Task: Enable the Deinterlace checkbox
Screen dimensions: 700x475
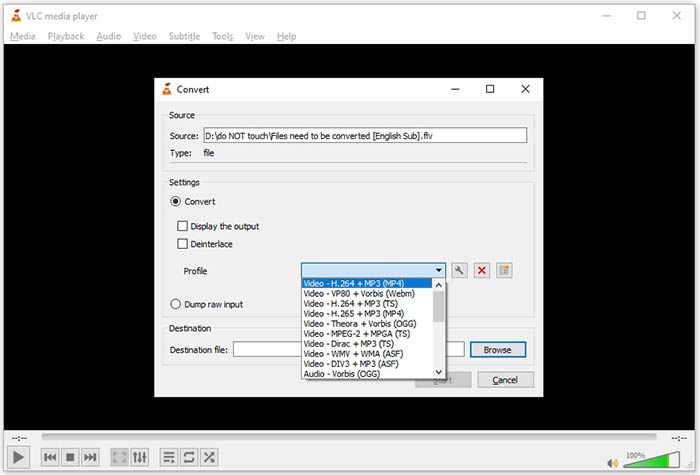Action: [x=182, y=244]
